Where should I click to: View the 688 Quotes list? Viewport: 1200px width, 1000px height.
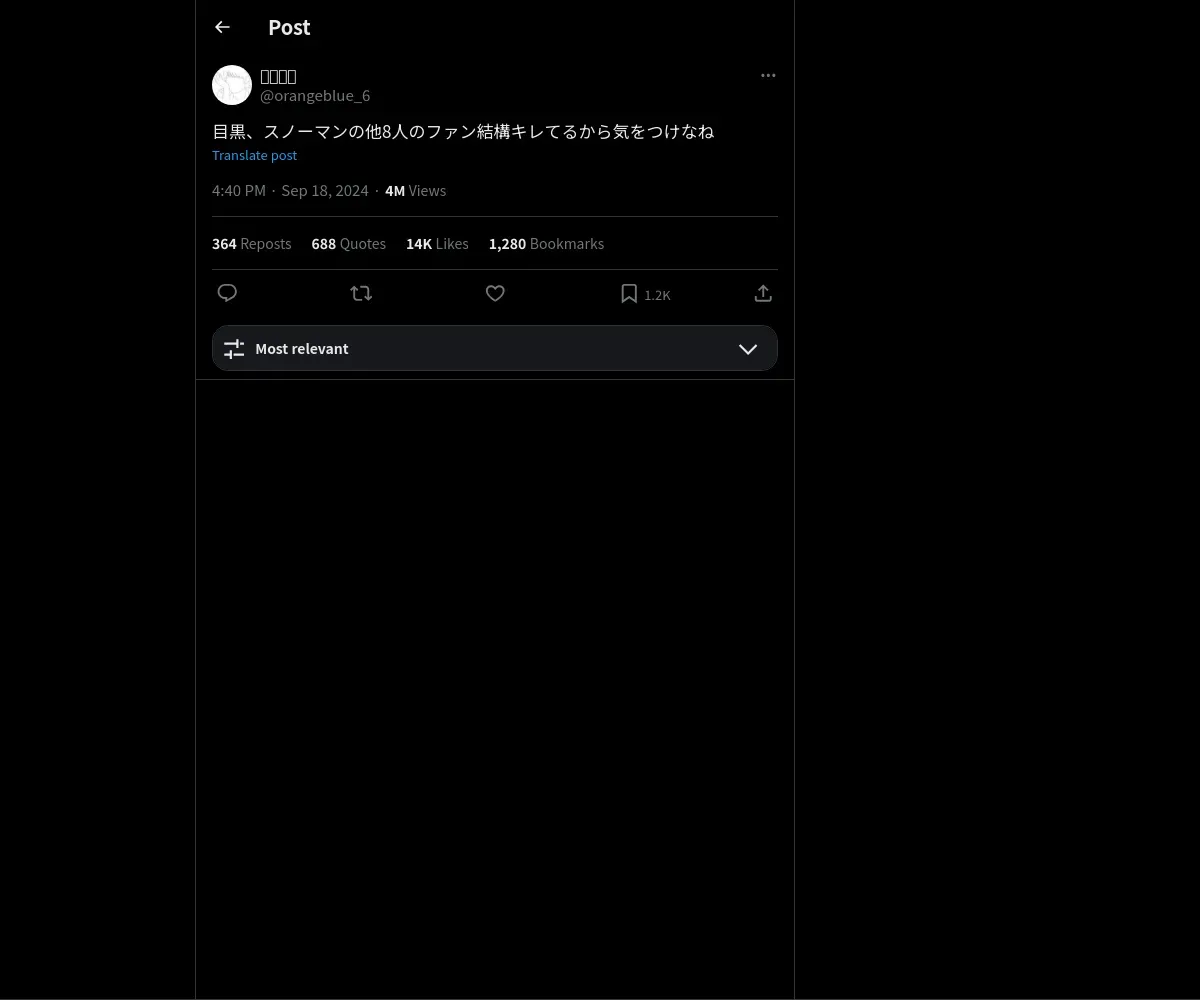[x=349, y=244]
